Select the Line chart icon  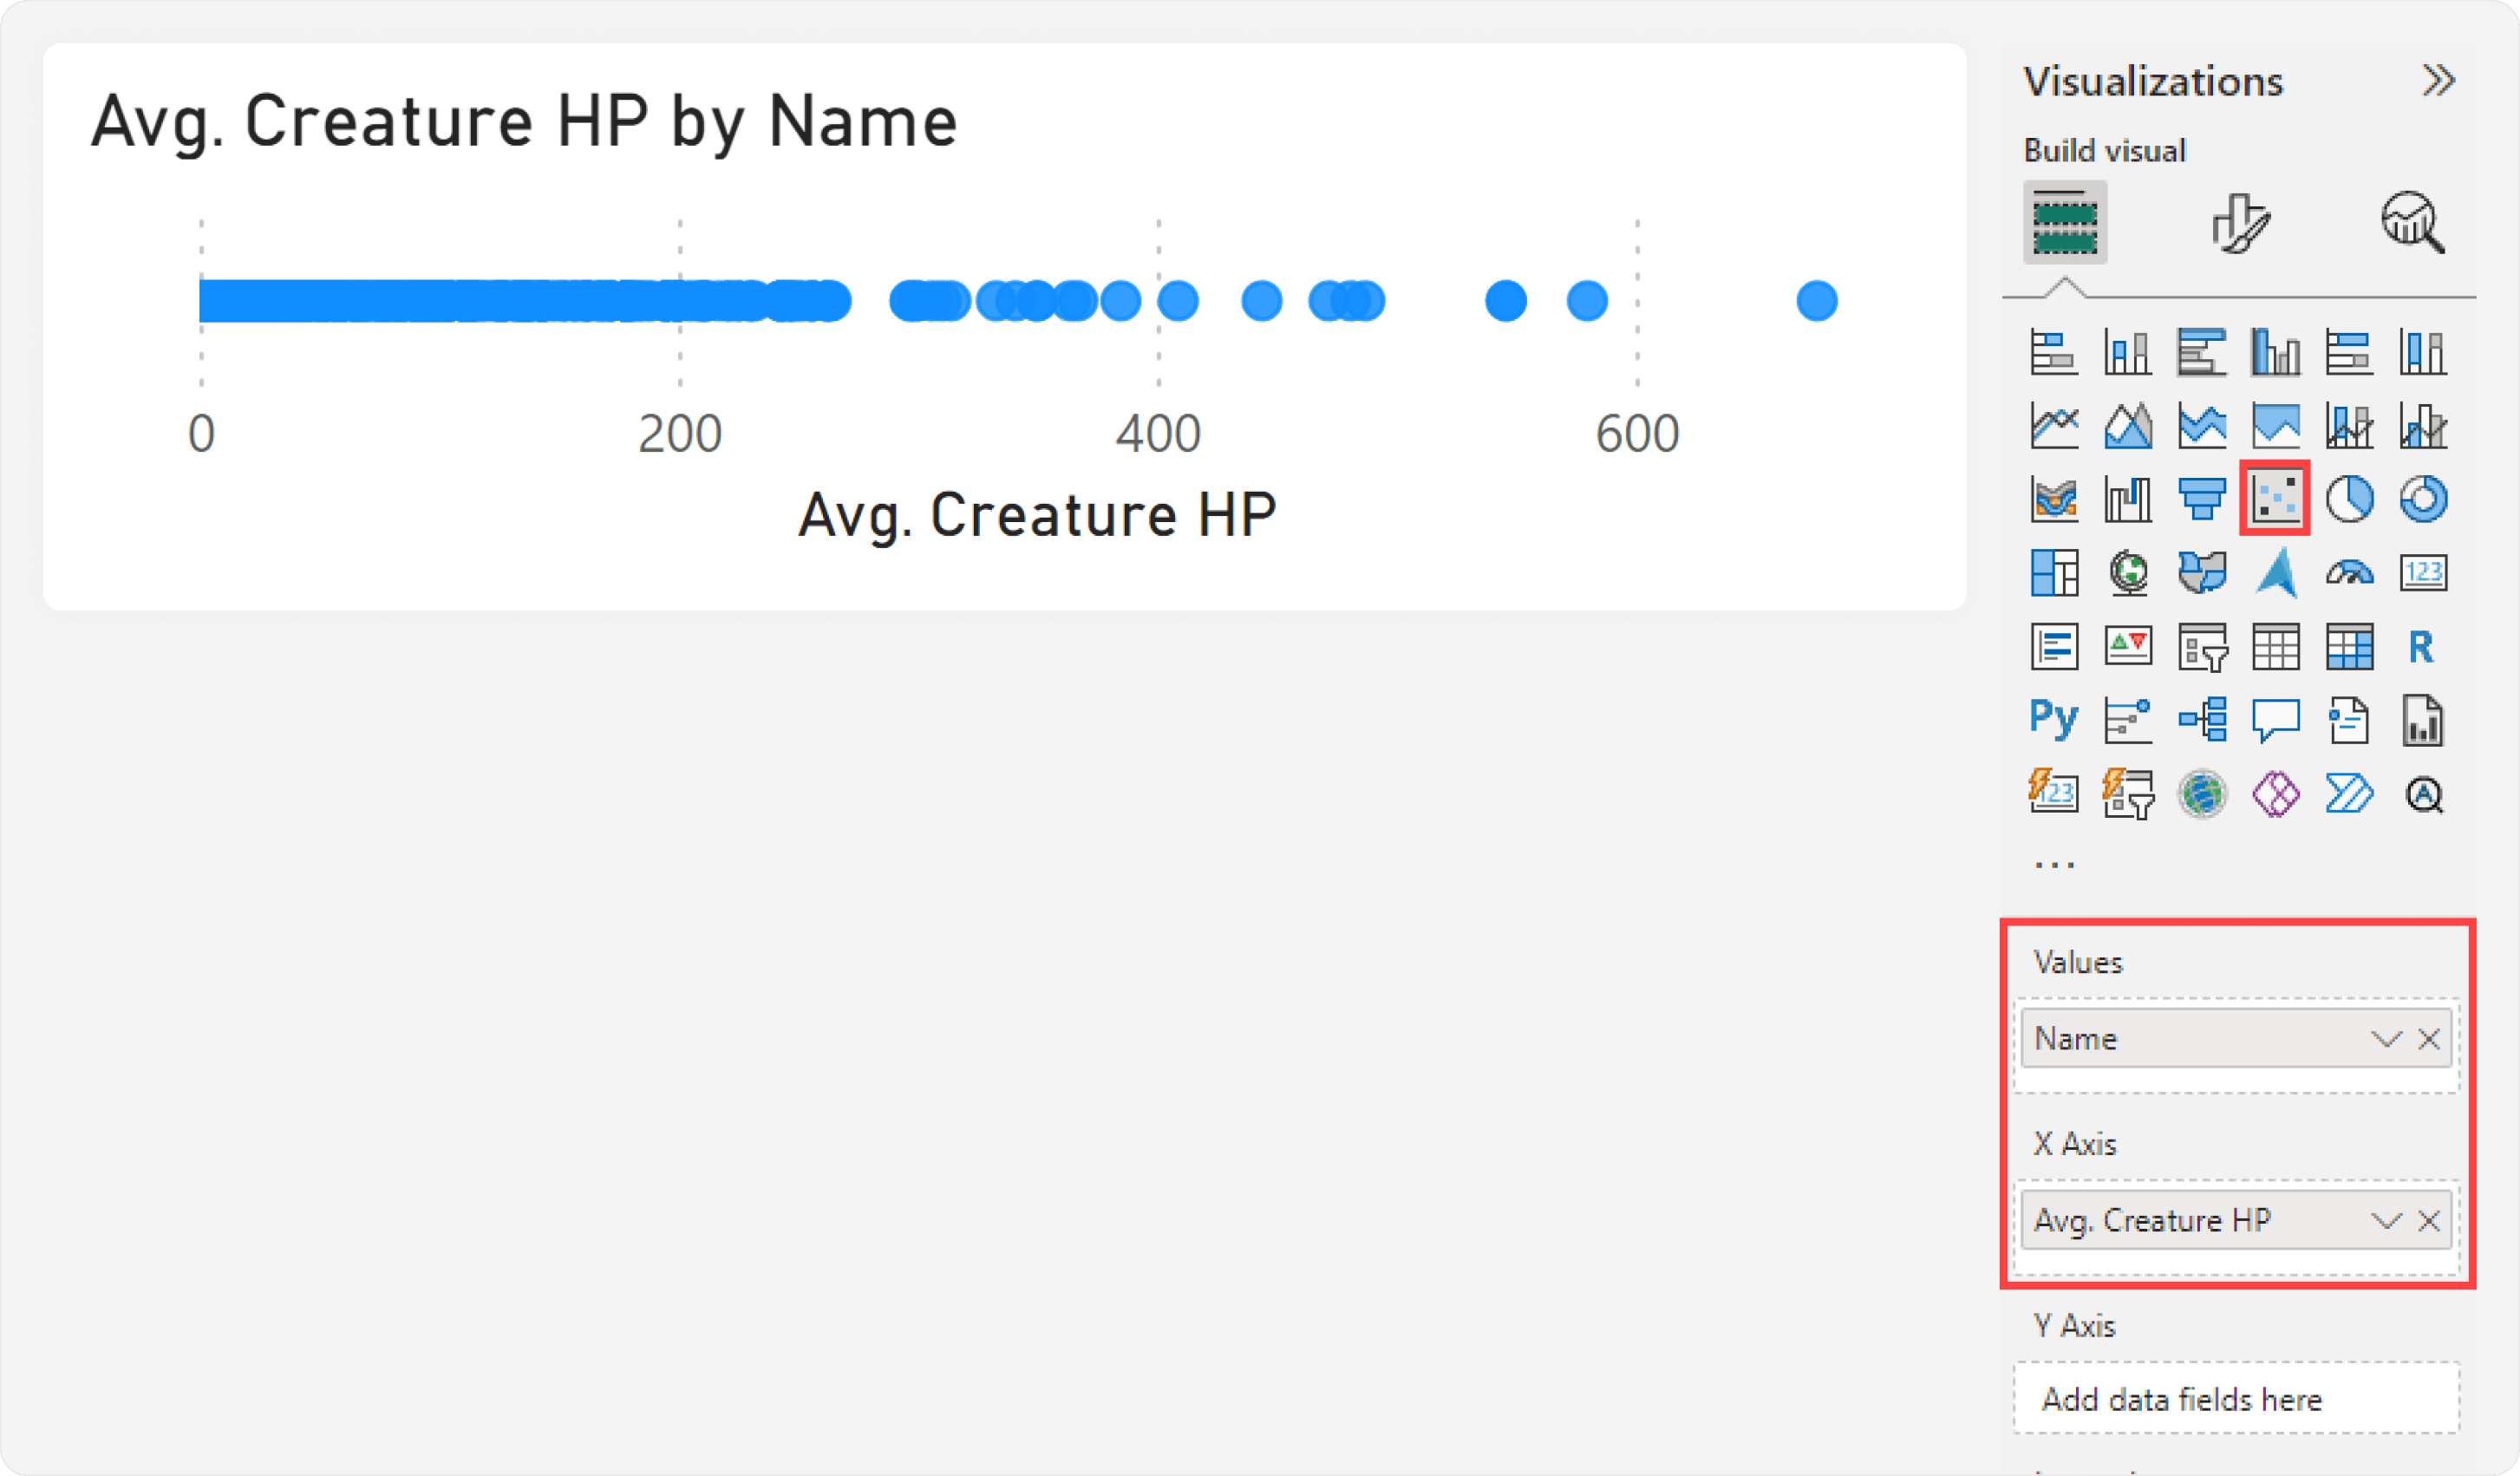[2054, 425]
